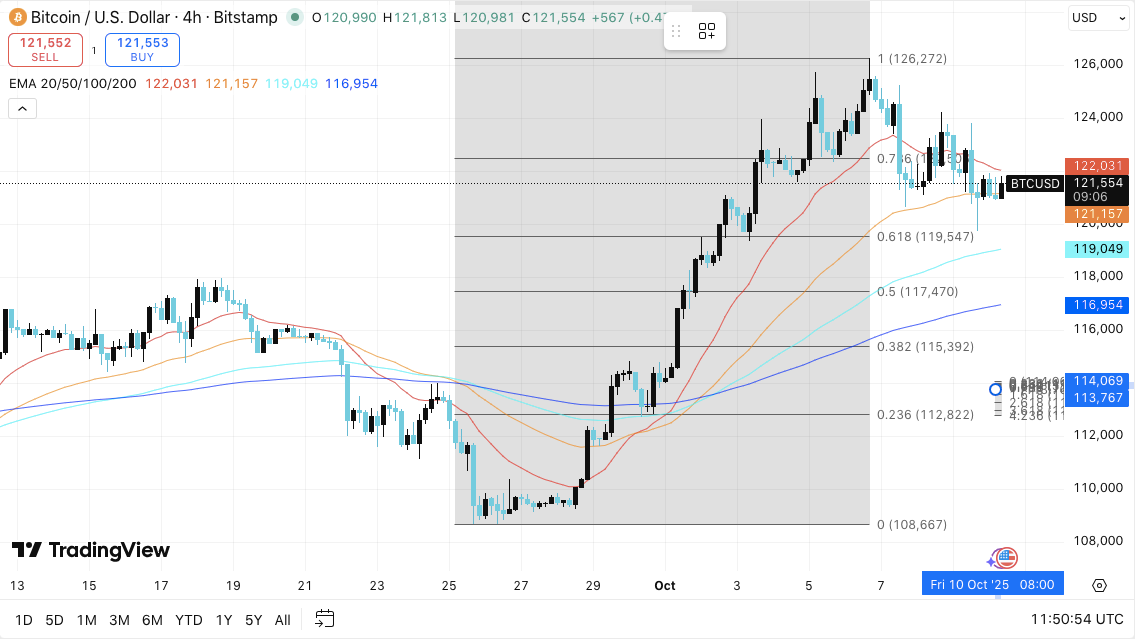Click the Bitcoin coin logo icon
This screenshot has width=1135, height=639.
point(16,17)
